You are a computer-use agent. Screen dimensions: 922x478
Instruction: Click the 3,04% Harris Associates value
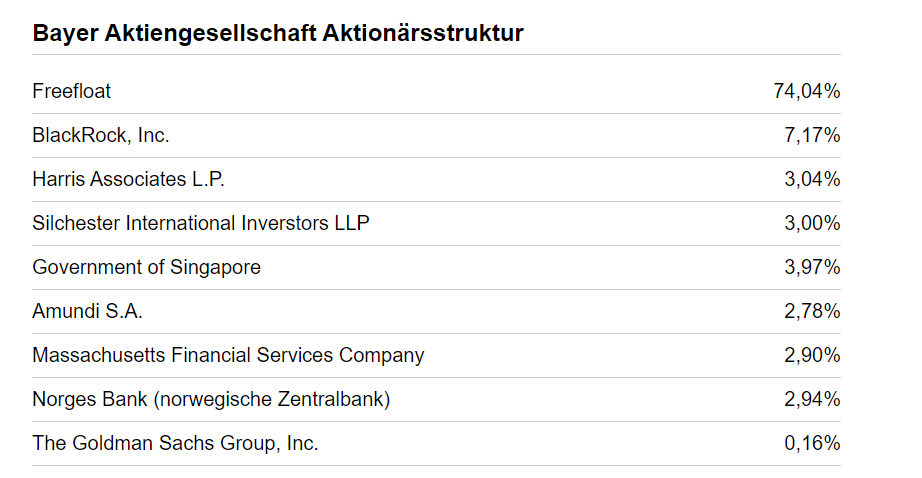pos(812,179)
